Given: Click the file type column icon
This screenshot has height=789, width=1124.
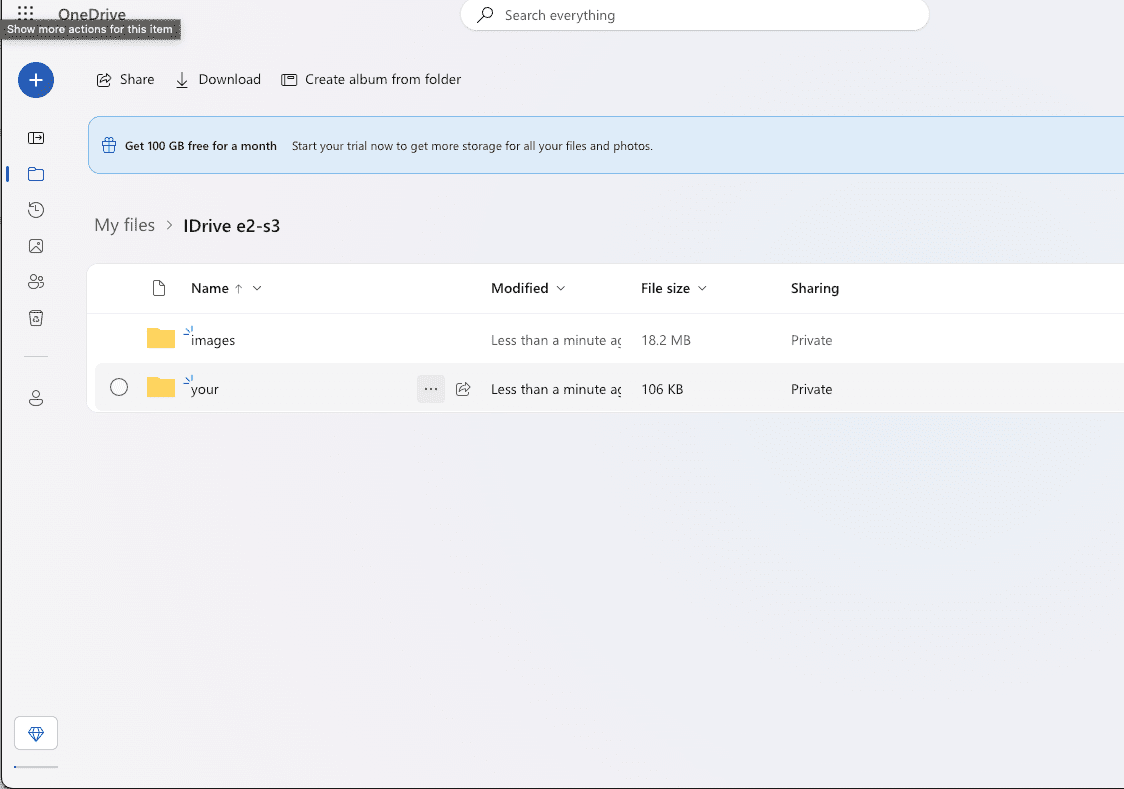Looking at the screenshot, I should (159, 288).
